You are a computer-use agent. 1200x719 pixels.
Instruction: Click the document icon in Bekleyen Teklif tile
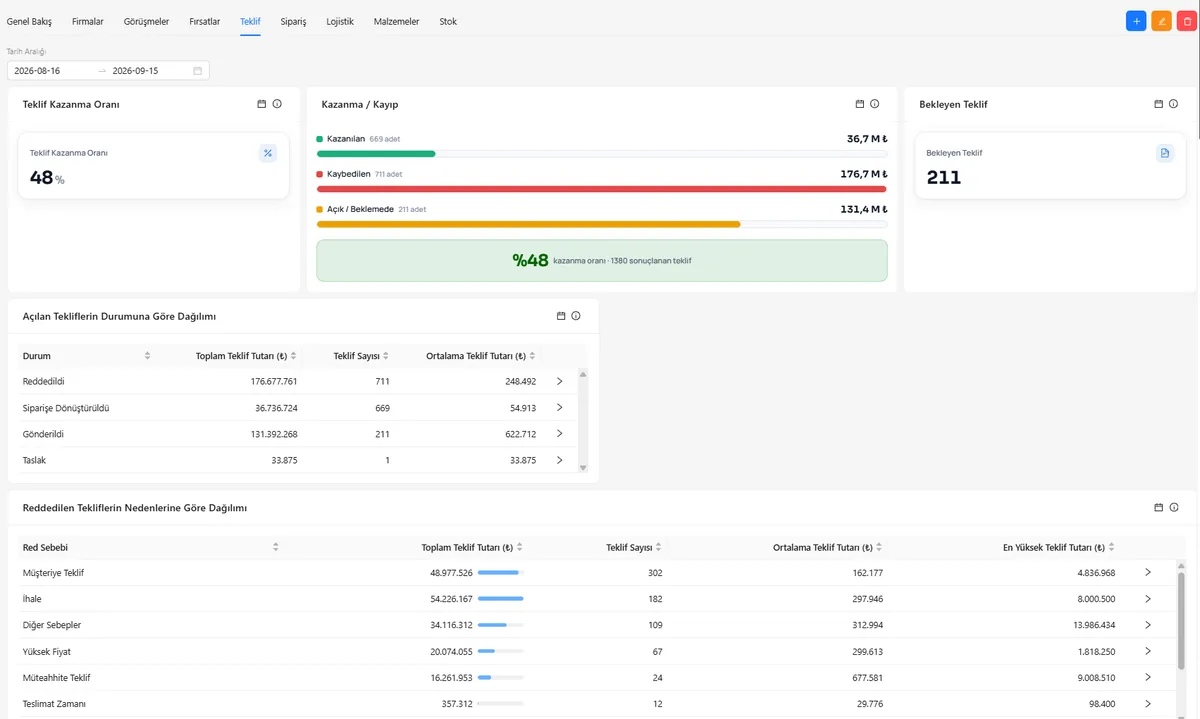click(x=1165, y=153)
